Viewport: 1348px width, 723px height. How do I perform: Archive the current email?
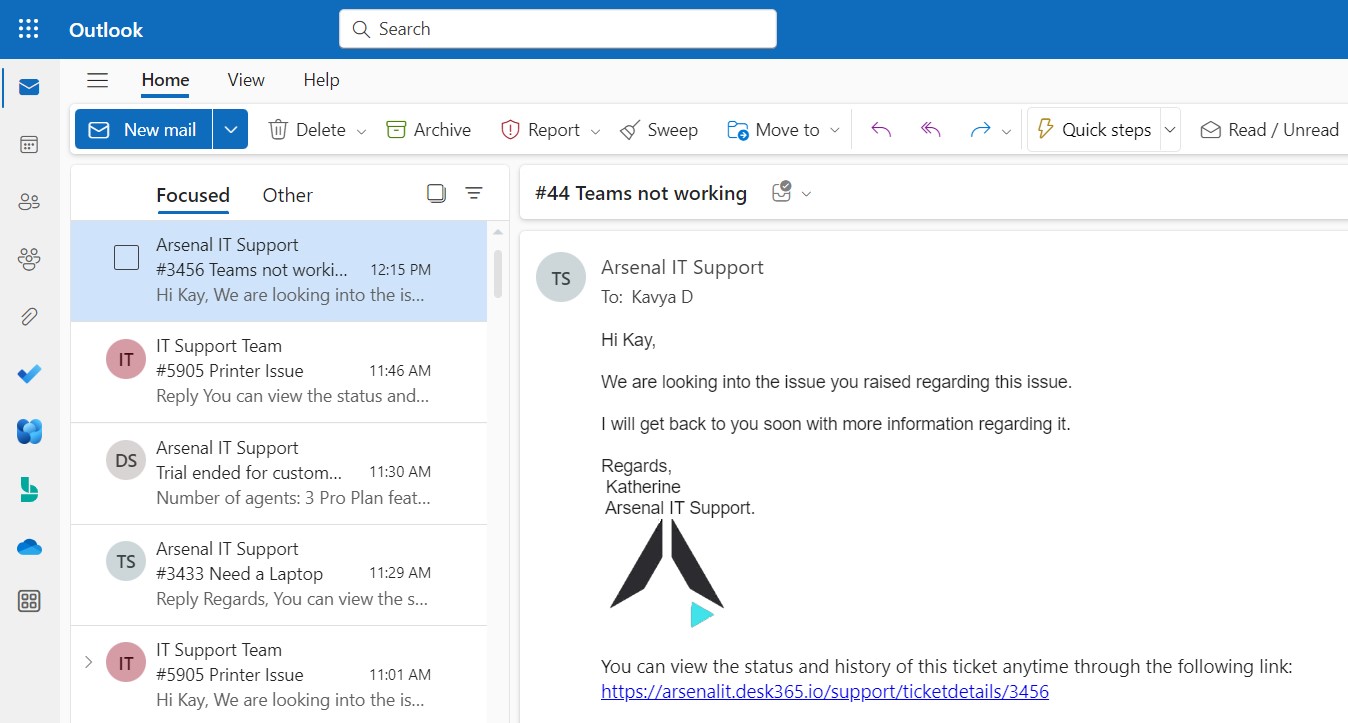(428, 129)
